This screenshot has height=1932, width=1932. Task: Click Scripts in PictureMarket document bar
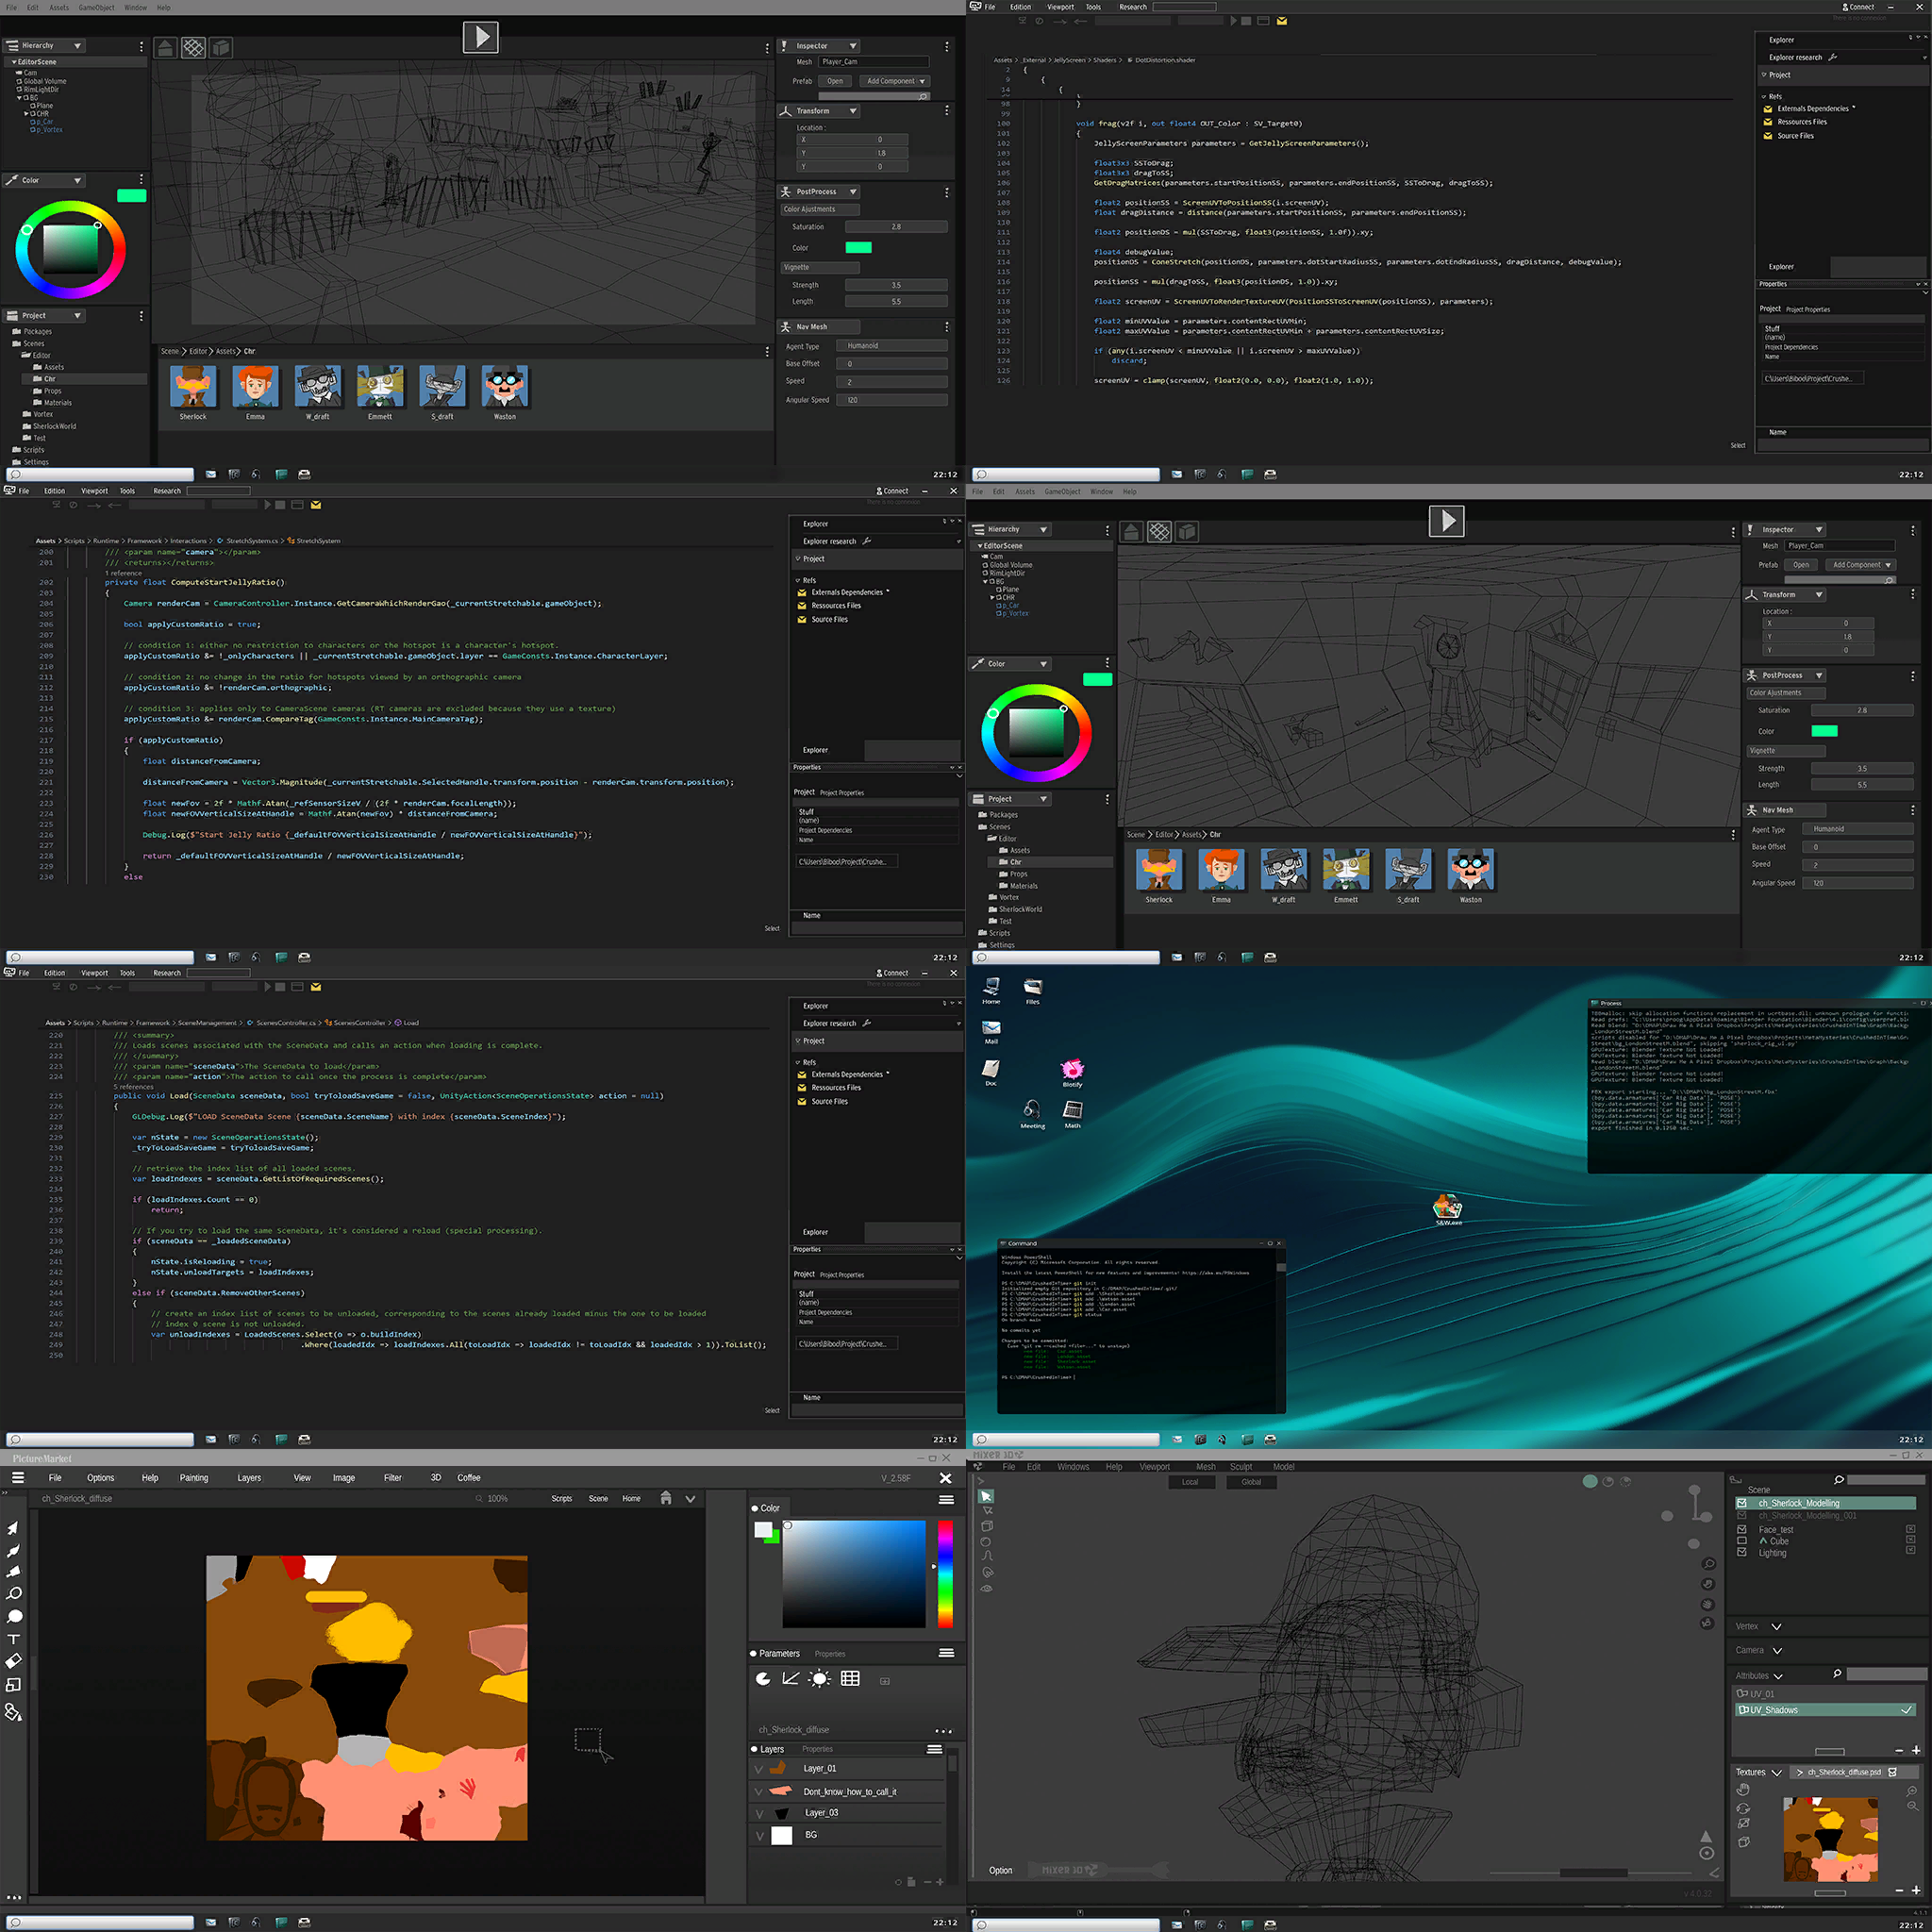pos(562,1499)
